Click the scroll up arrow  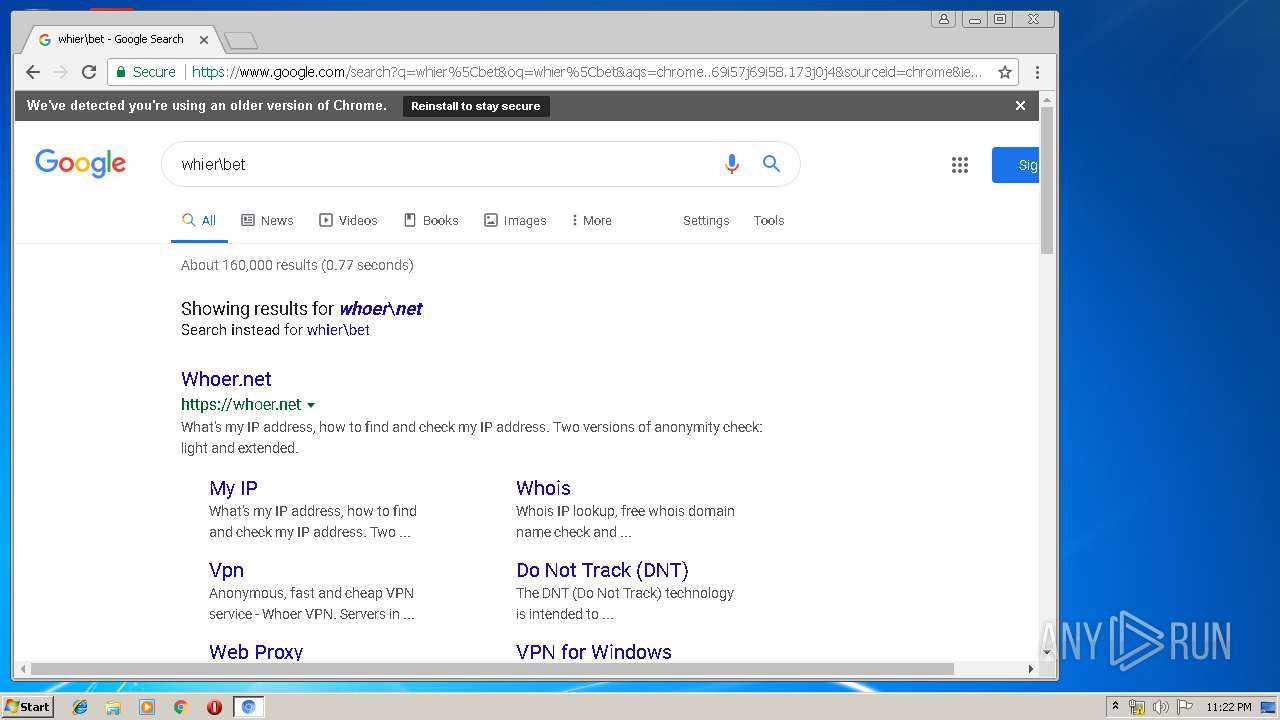pos(1047,99)
